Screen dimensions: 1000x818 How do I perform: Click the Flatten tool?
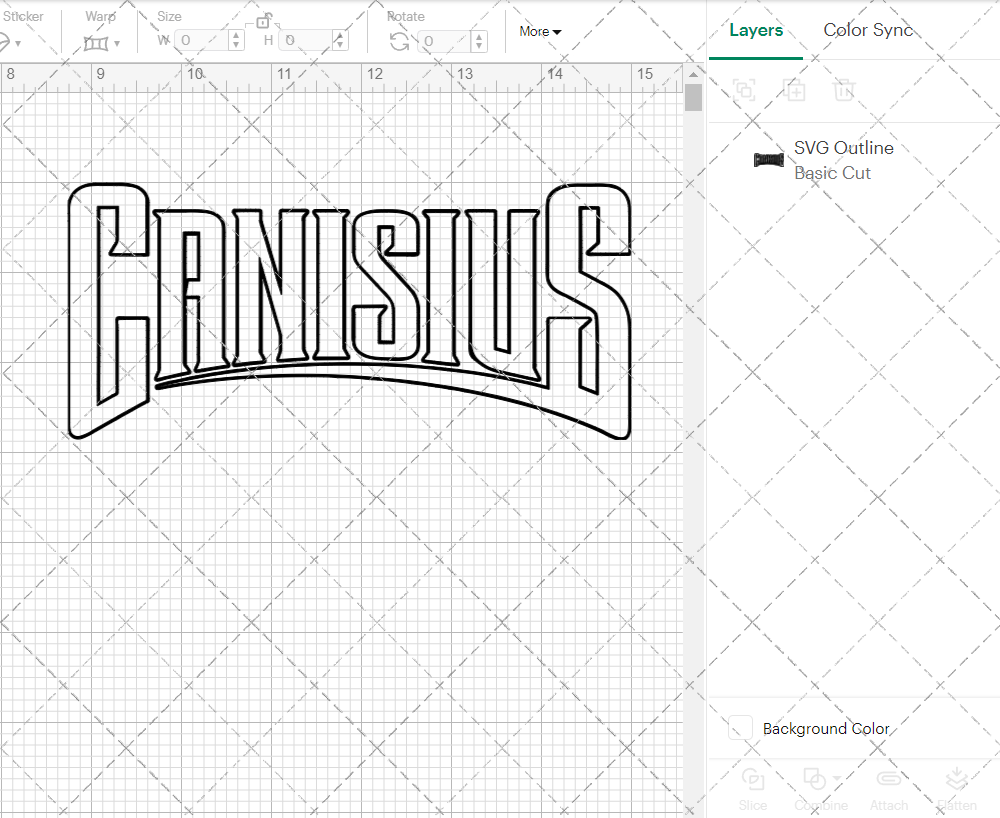tap(956, 788)
